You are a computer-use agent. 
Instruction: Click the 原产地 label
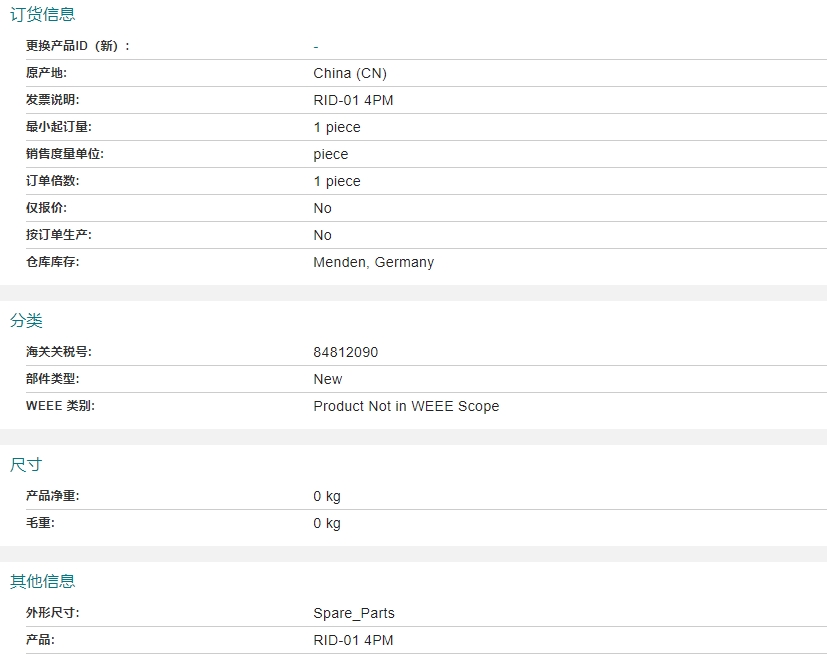coord(46,73)
